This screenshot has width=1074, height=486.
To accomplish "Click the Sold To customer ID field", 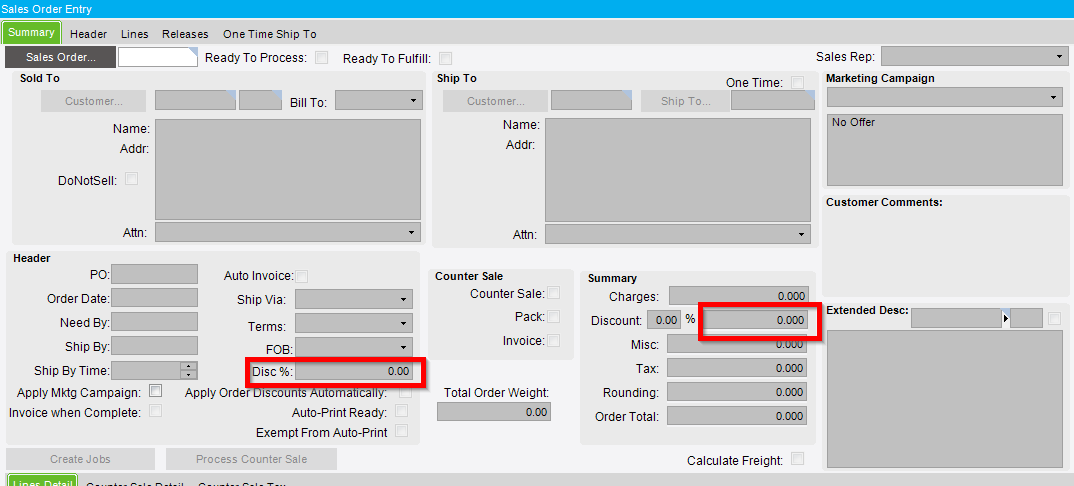I will coord(195,100).
